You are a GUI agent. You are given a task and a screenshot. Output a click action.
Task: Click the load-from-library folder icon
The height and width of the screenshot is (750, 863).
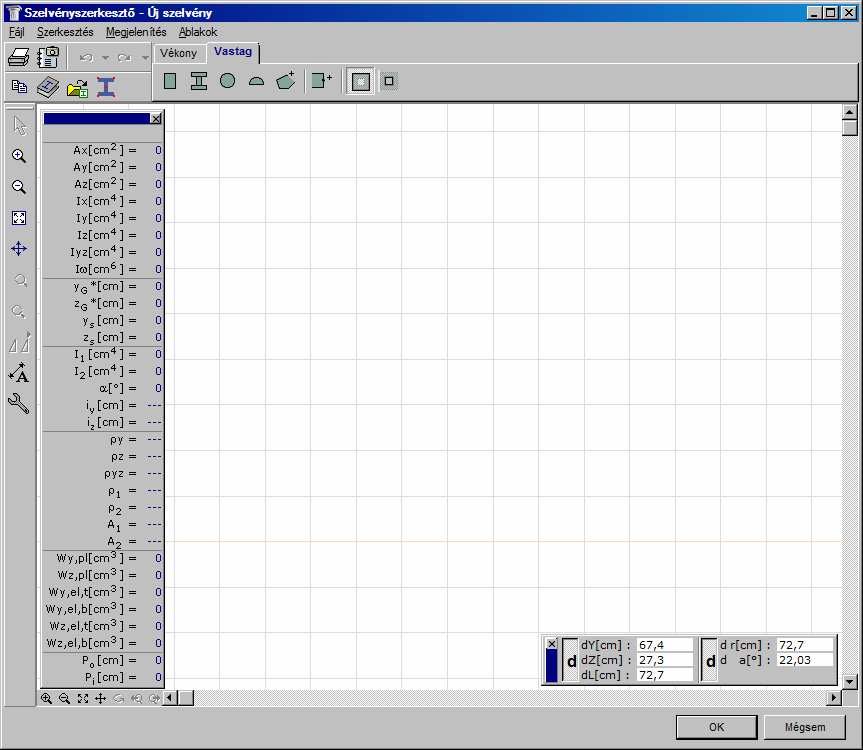(x=77, y=88)
